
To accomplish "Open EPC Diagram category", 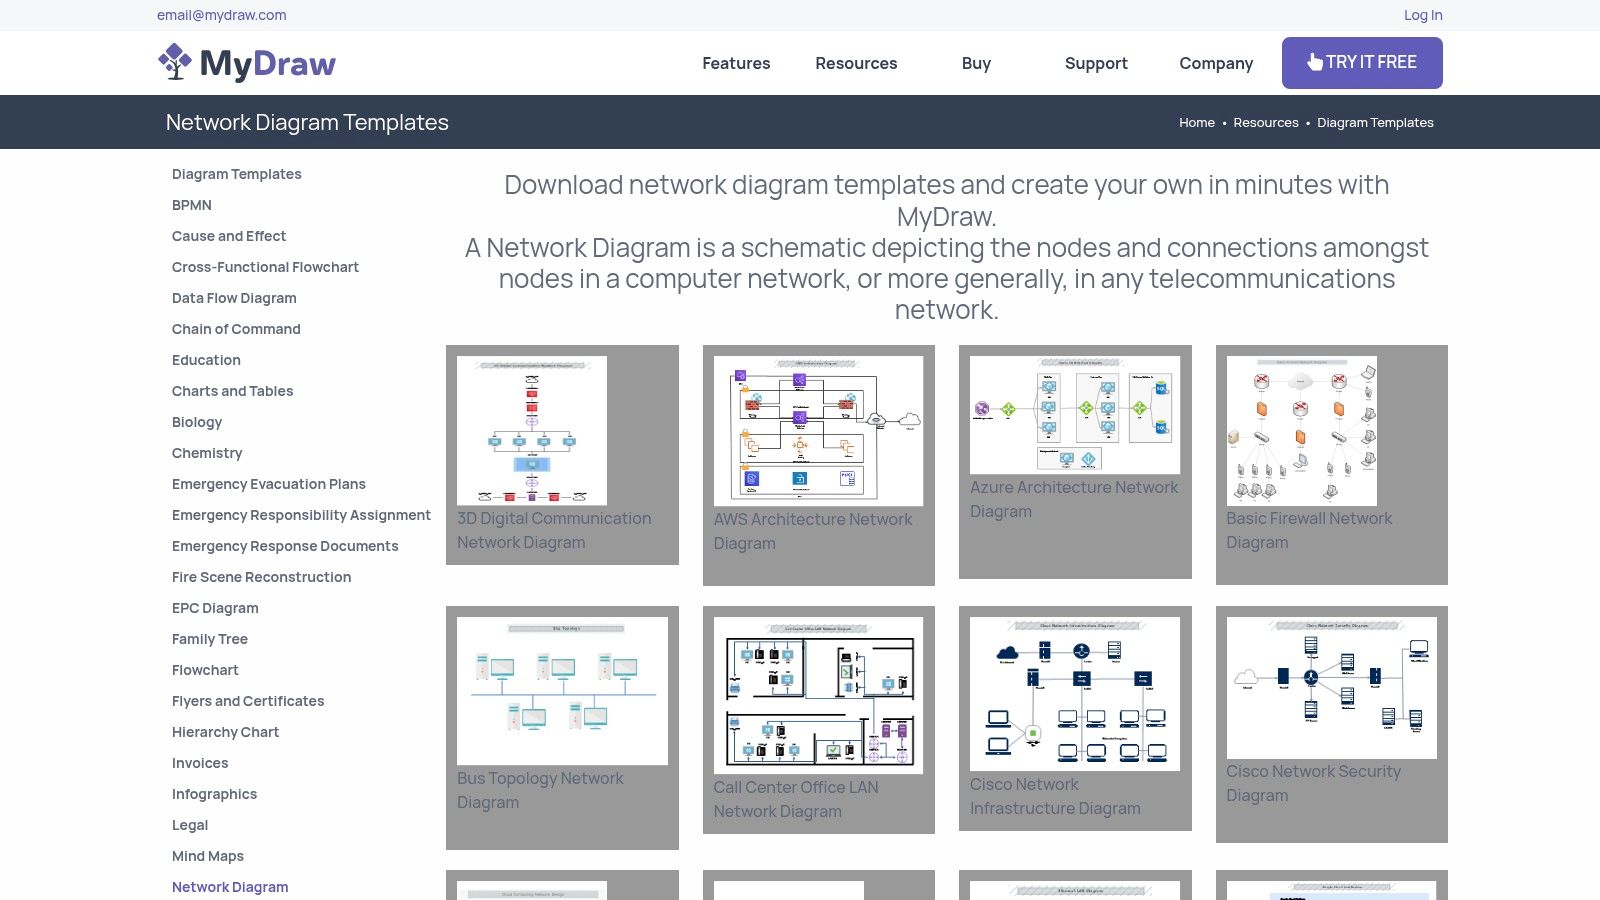I will coord(215,608).
